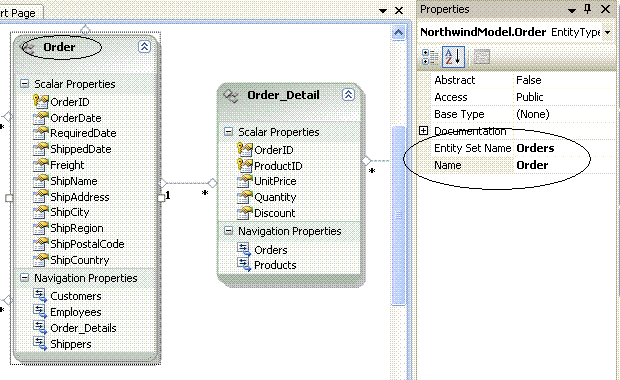Switch Properties to Categorized view
Viewport: 620px width, 380px height.
430,57
